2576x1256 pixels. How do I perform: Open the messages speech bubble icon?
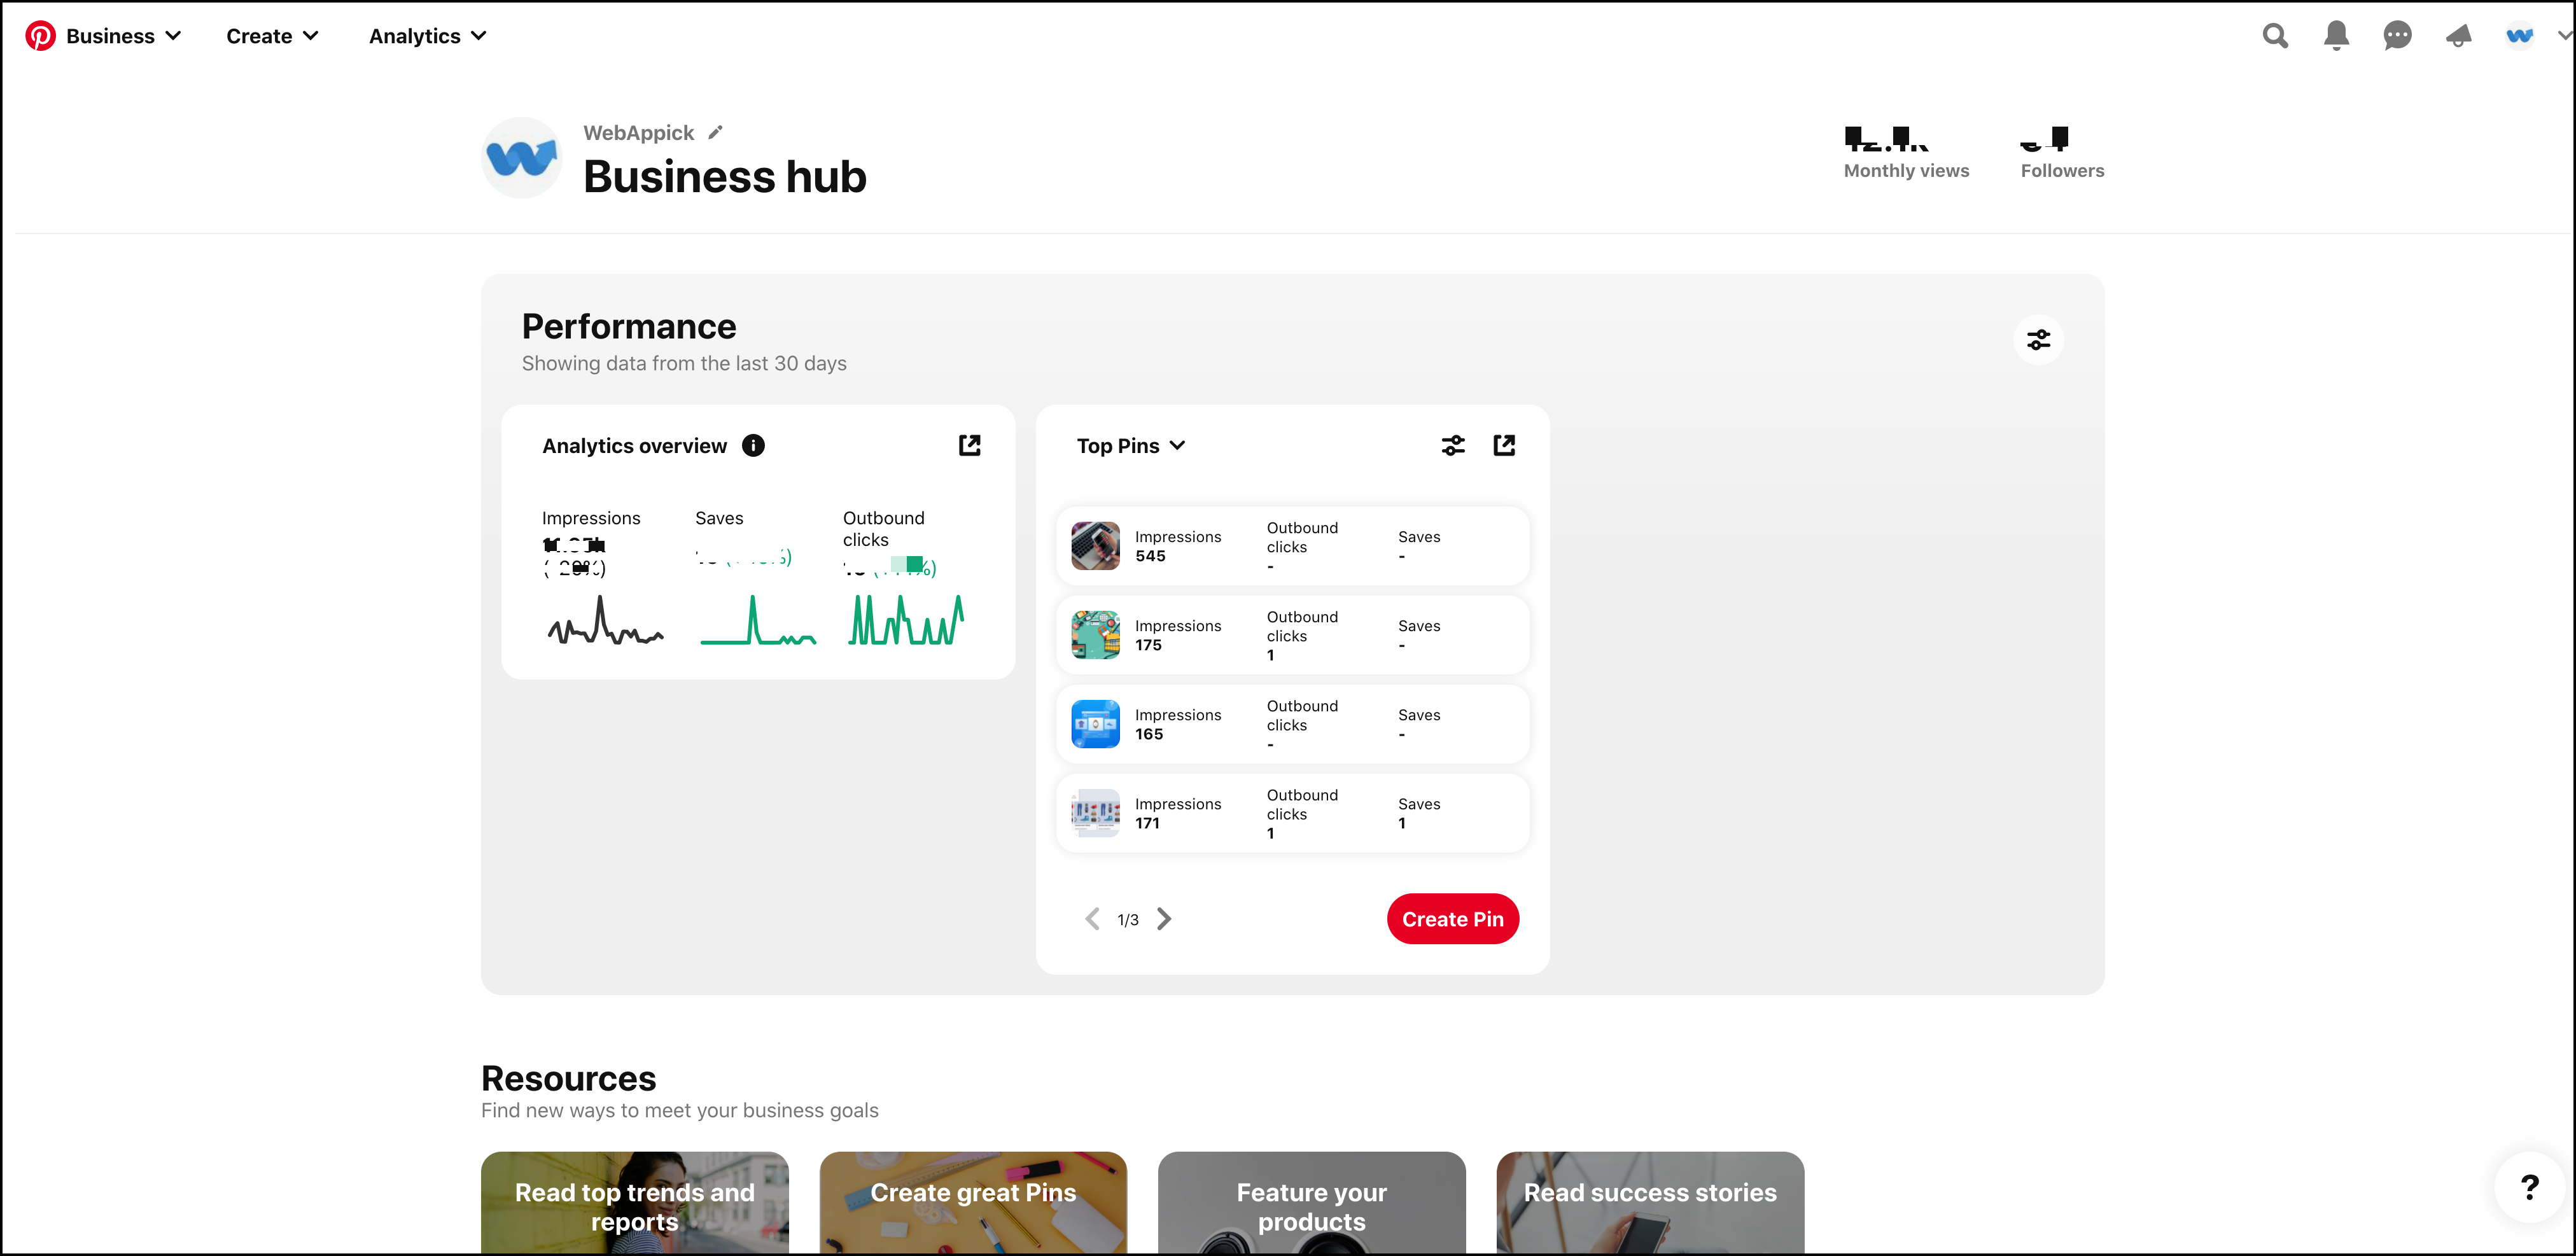coord(2397,36)
